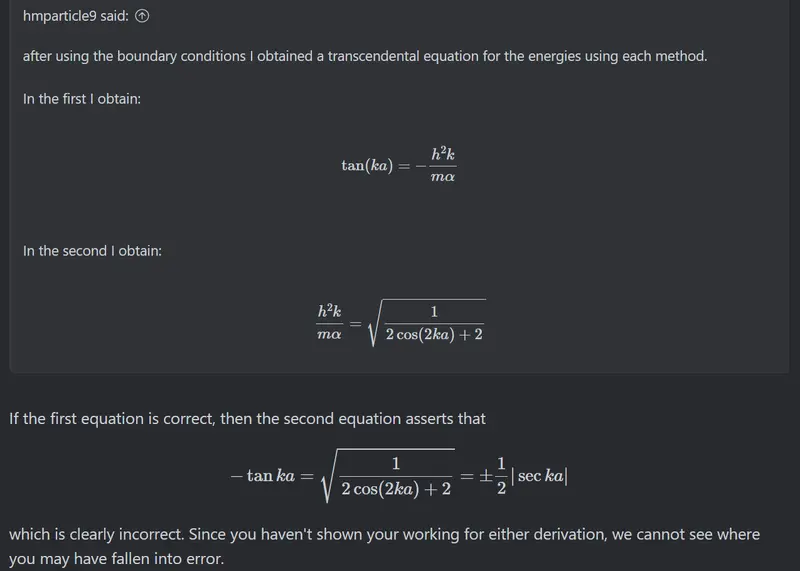Click the text 'In the first I obtain:'
The height and width of the screenshot is (571, 800).
82,98
